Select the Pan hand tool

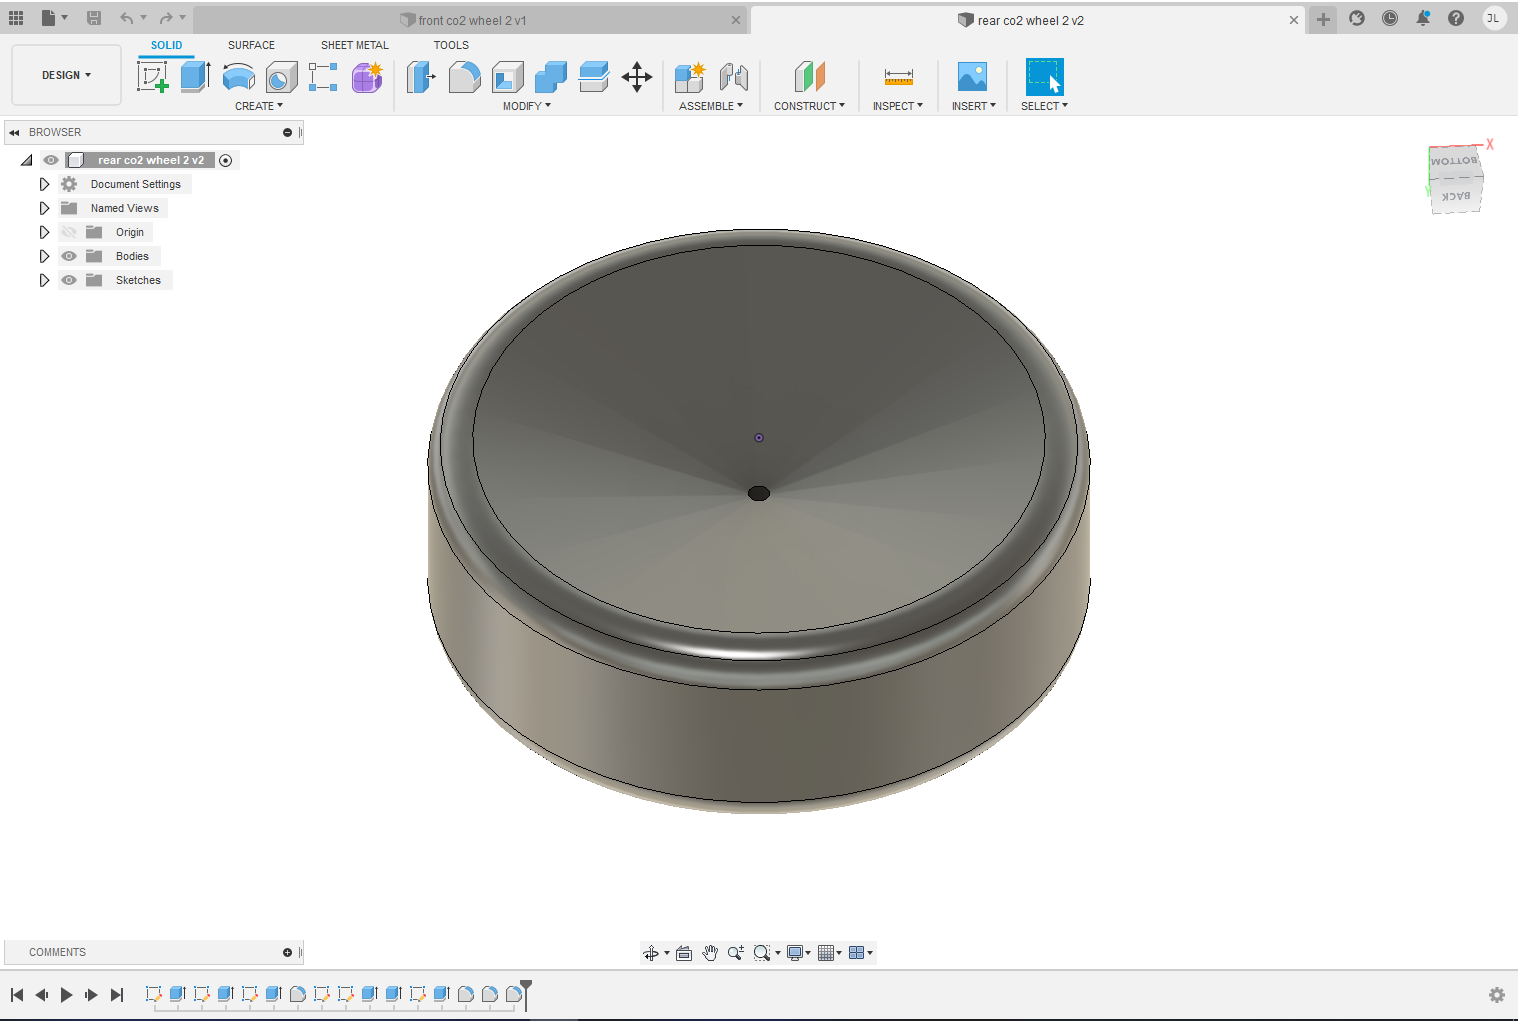point(710,953)
